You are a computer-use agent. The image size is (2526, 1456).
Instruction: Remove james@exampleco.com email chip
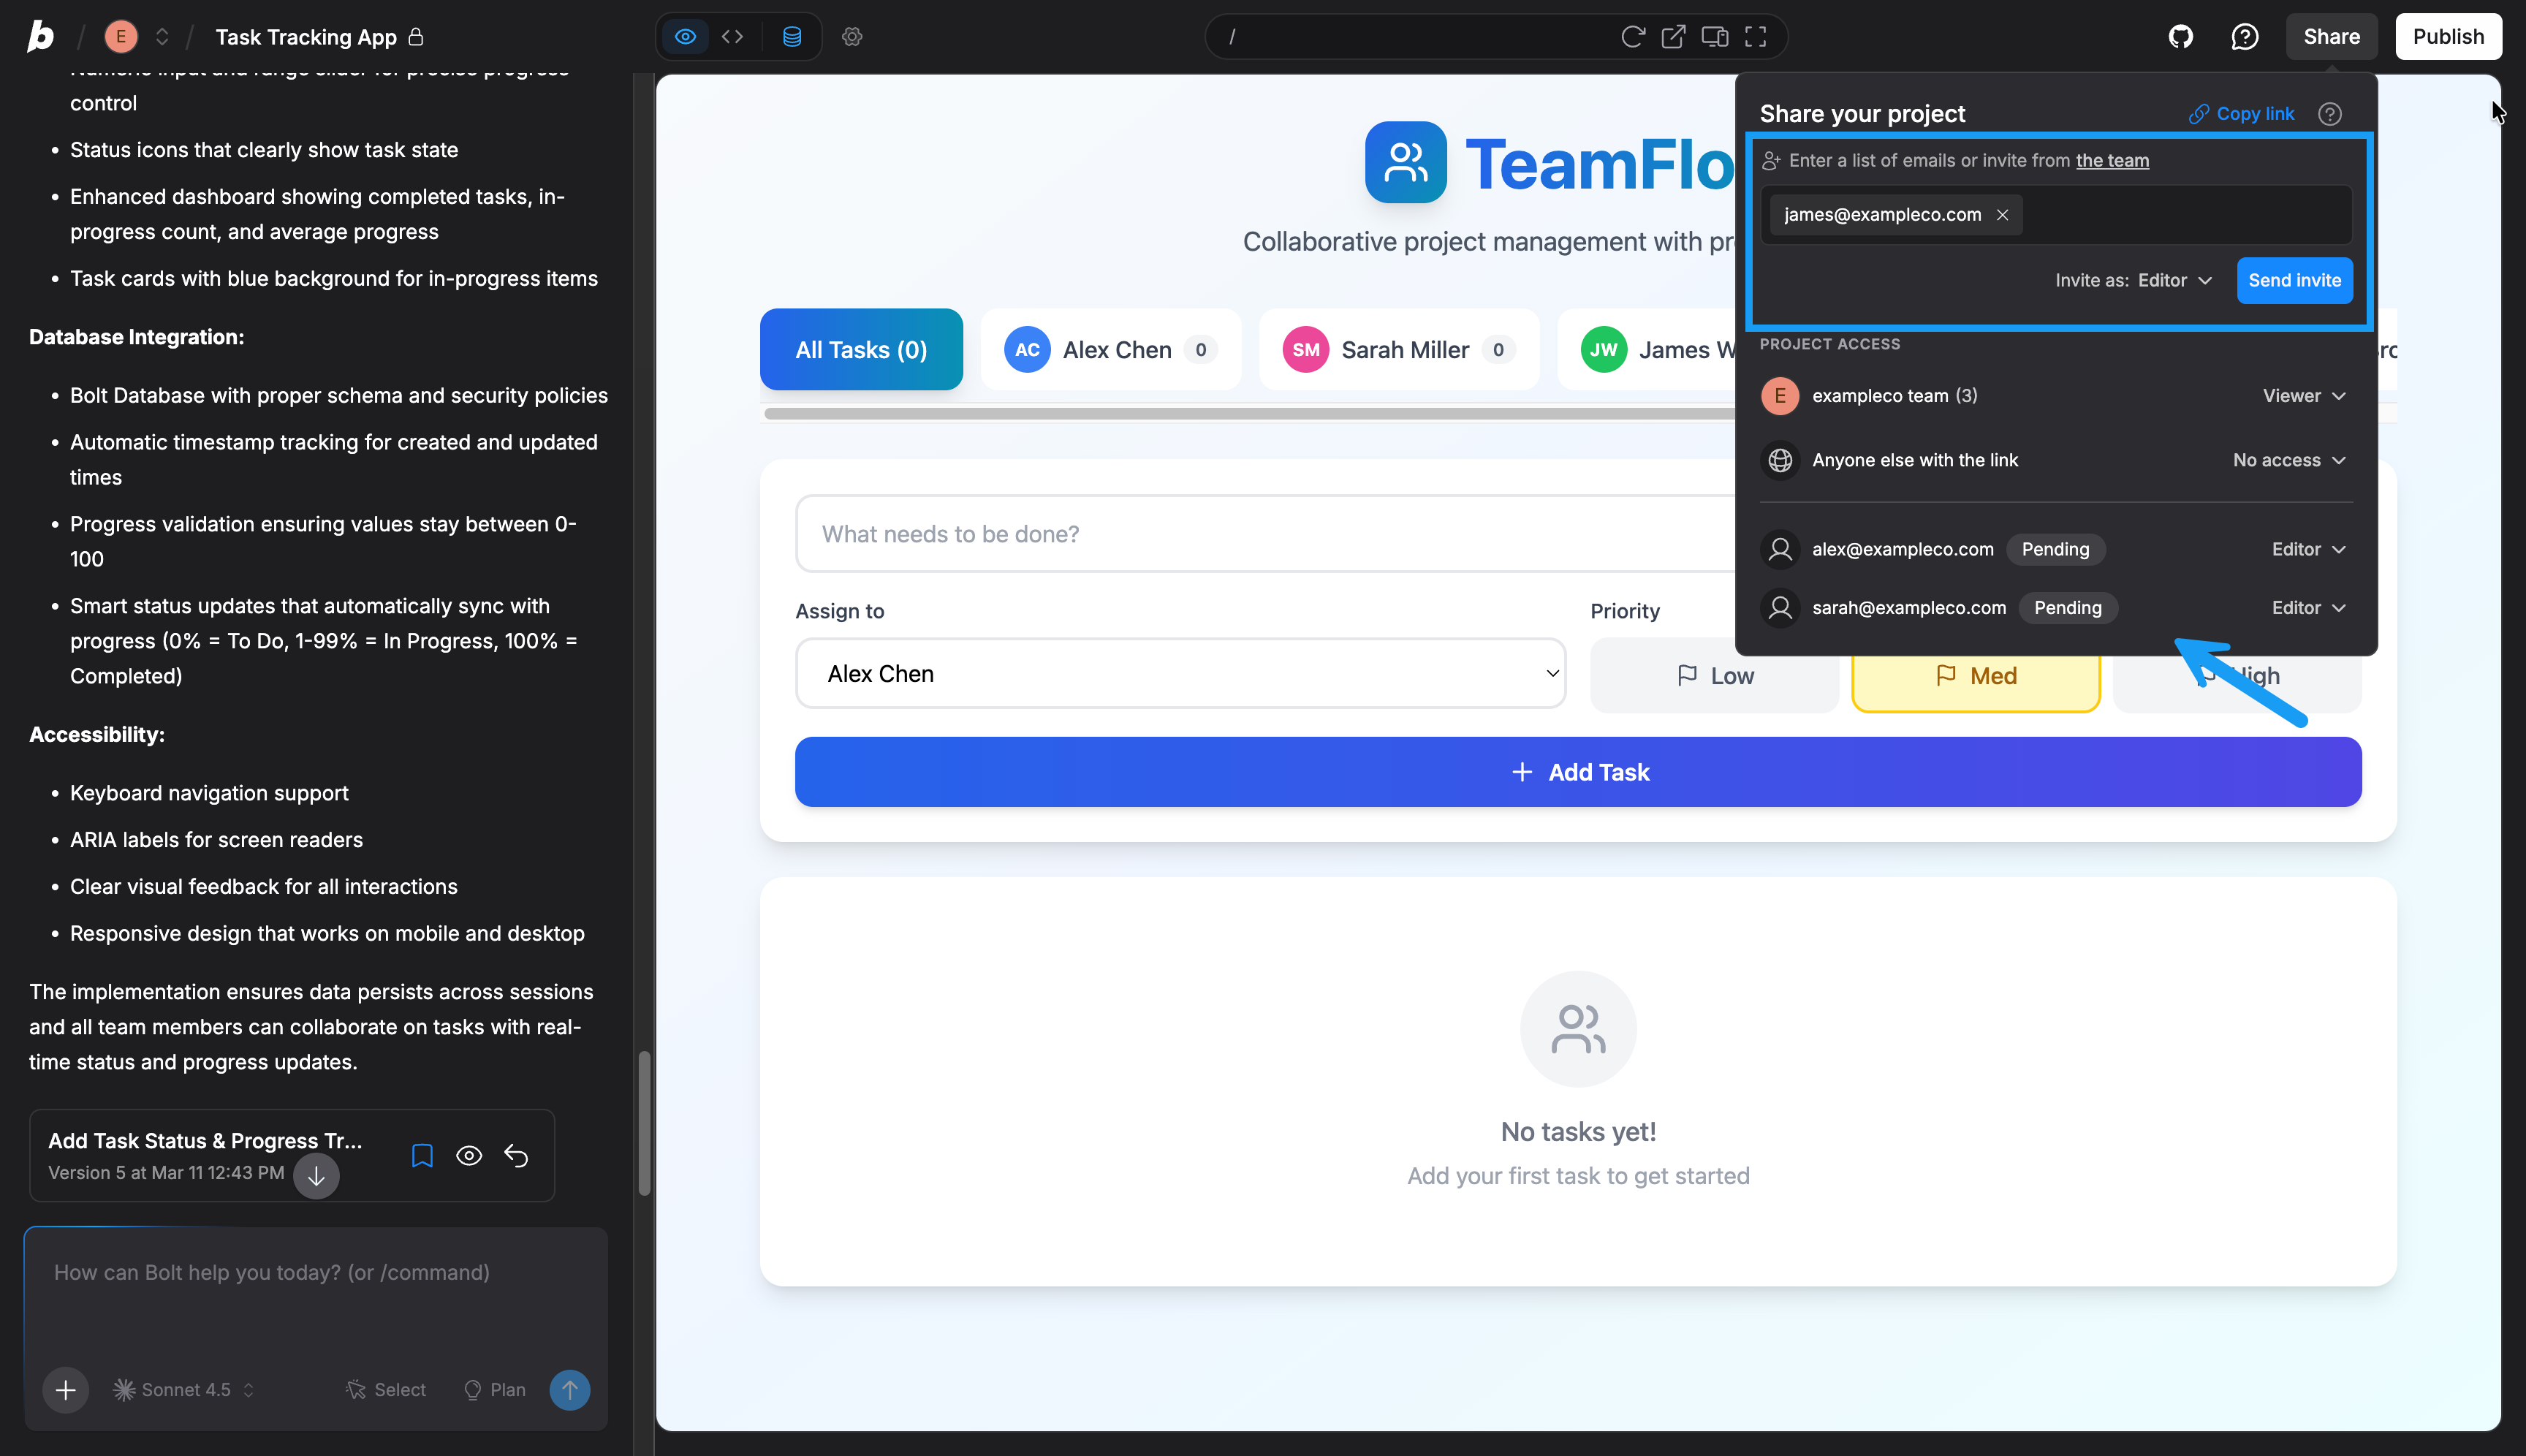tap(2002, 215)
